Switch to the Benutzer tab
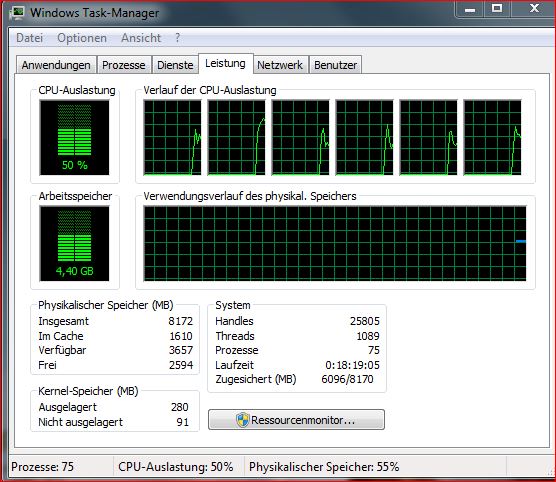Viewport: 556px width, 482px height. (335, 65)
